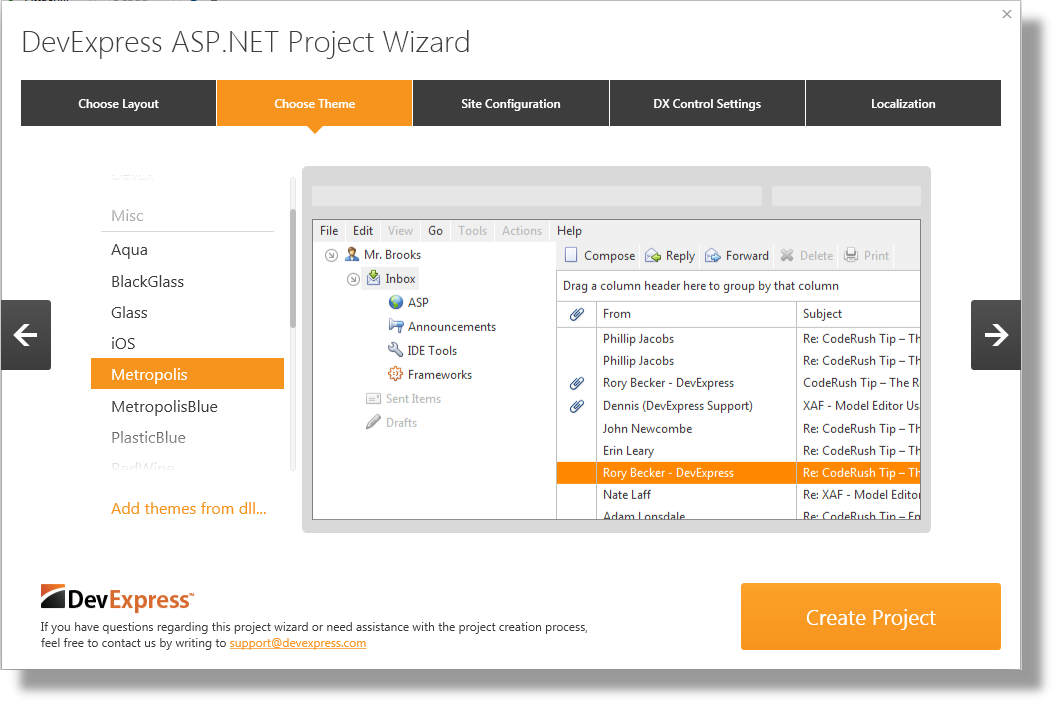
Task: Select the Metropolis theme
Action: coord(187,374)
